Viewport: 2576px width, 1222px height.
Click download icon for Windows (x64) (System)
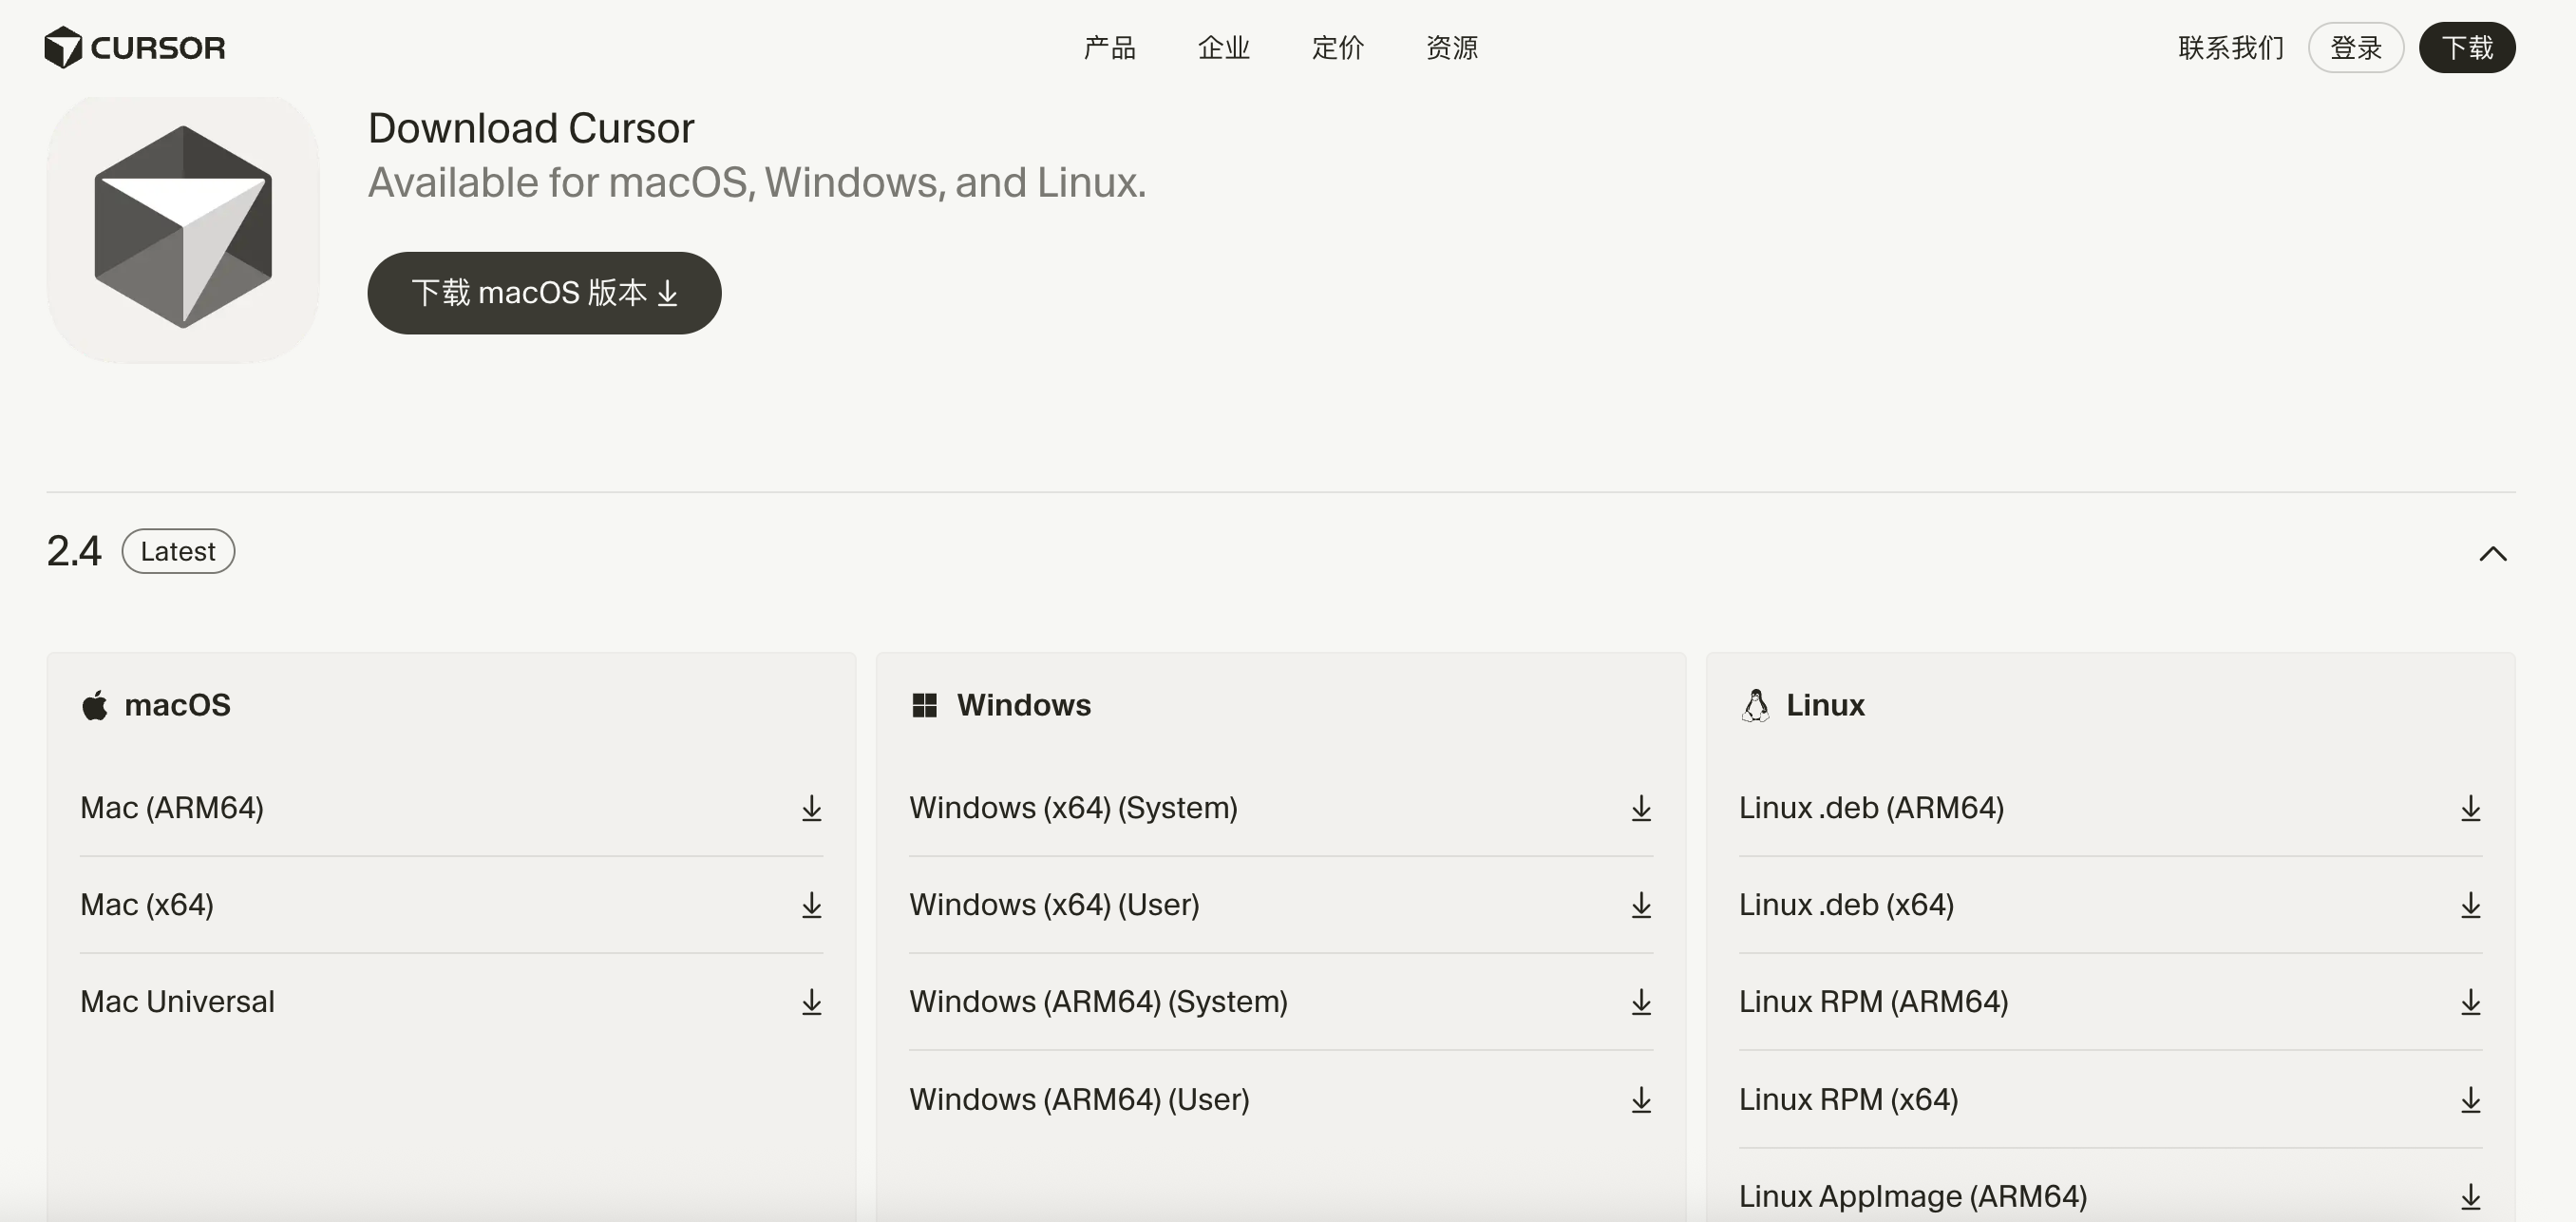(1640, 808)
